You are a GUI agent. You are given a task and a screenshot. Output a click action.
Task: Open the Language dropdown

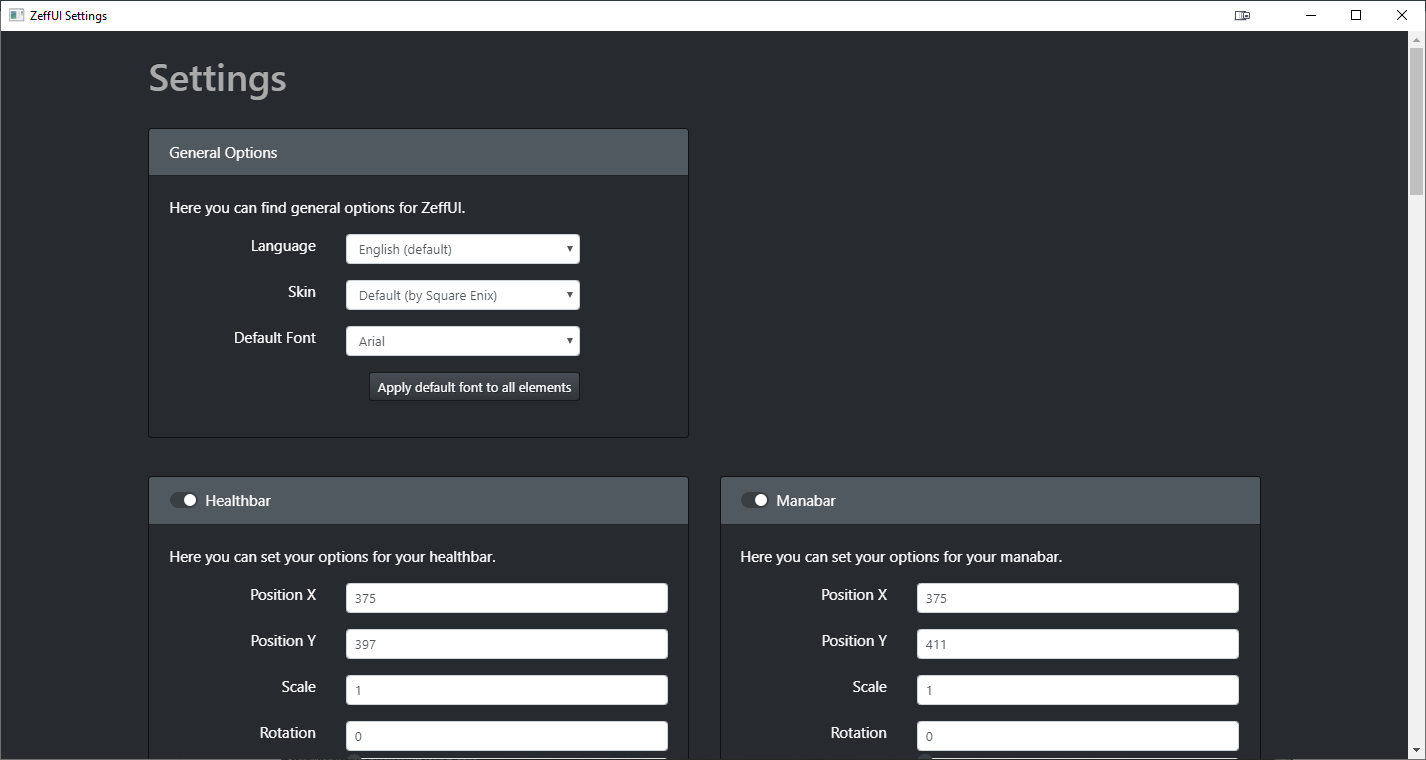462,248
